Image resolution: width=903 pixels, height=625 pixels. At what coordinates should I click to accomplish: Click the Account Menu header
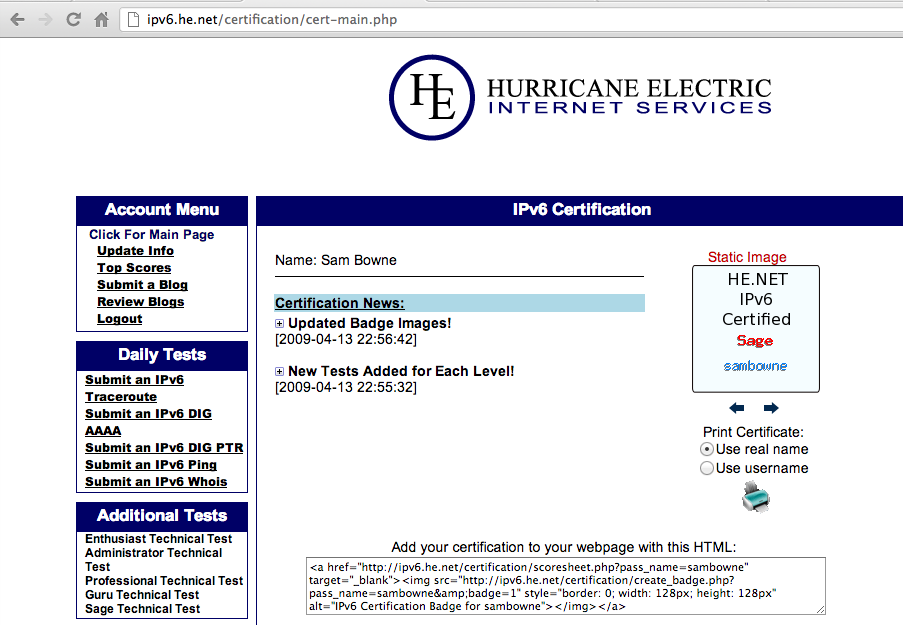click(162, 210)
